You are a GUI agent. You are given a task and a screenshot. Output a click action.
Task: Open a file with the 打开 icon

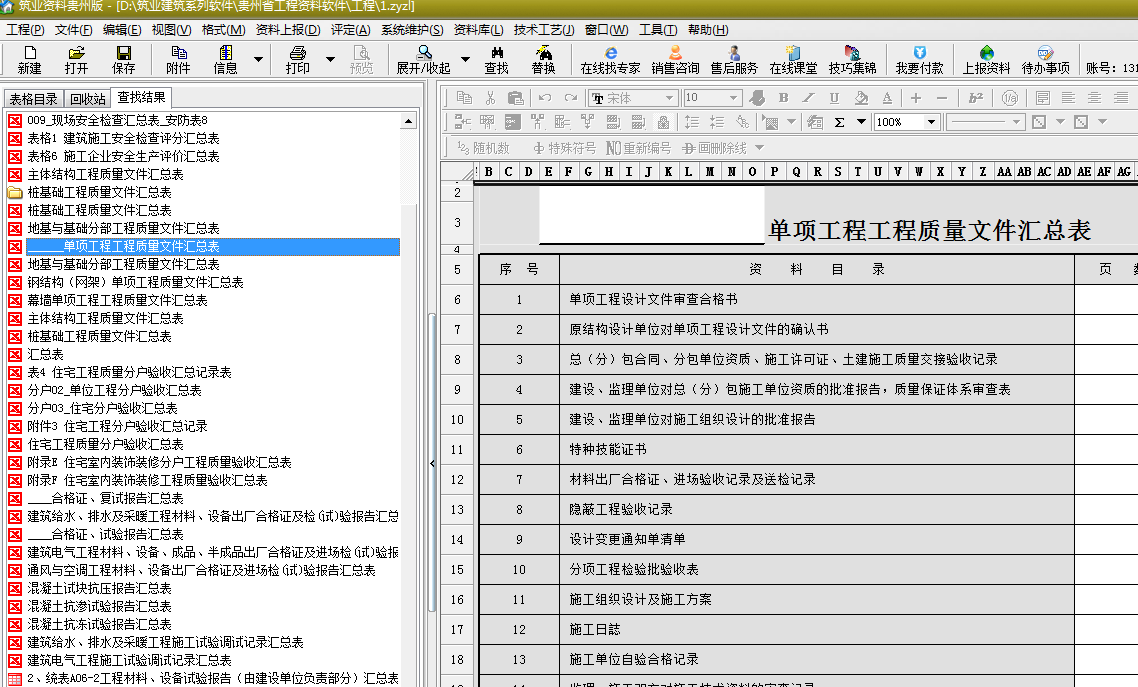point(76,60)
